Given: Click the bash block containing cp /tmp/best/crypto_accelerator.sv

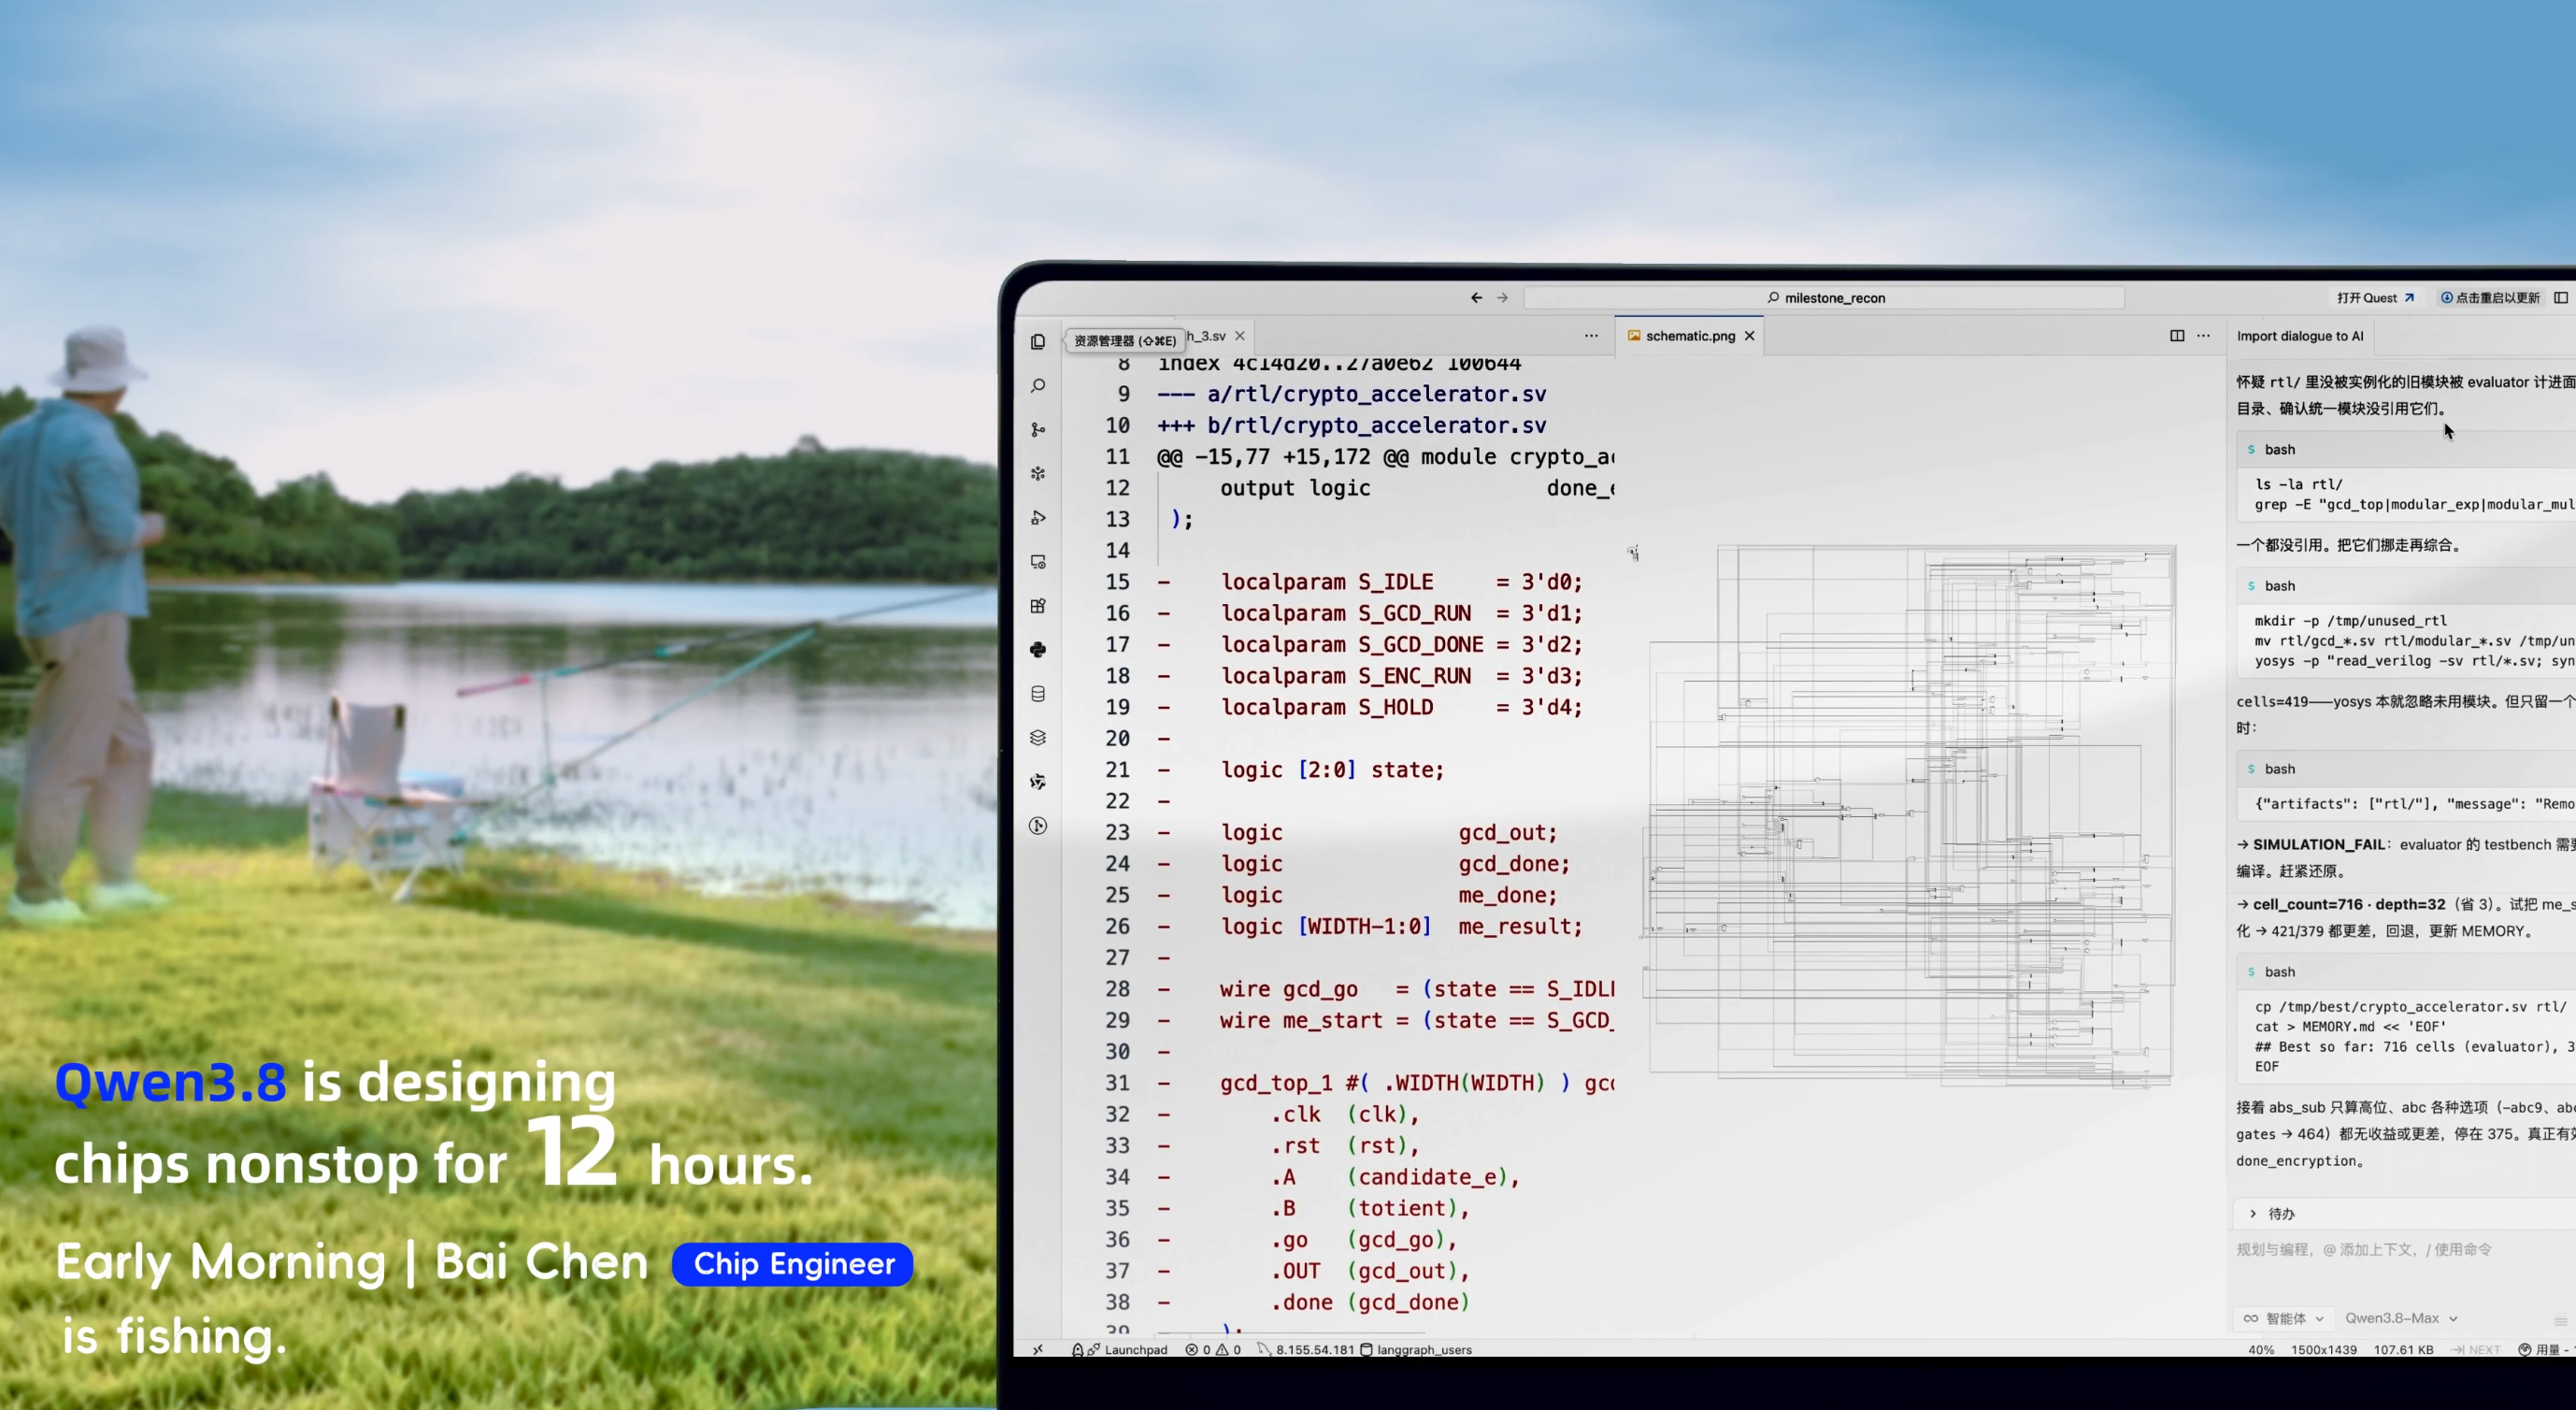Looking at the screenshot, I should pos(2406,1020).
